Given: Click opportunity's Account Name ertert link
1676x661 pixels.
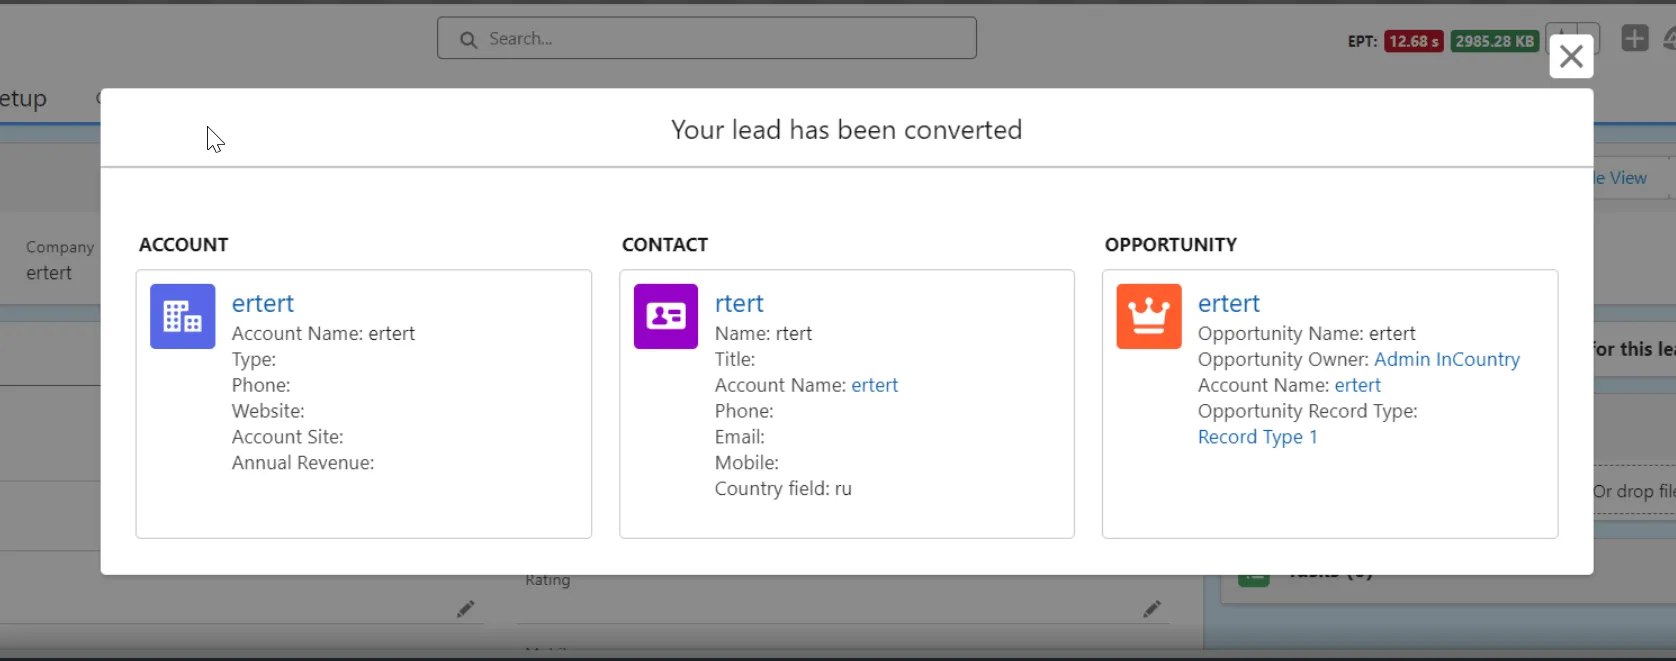Looking at the screenshot, I should [x=1357, y=385].
